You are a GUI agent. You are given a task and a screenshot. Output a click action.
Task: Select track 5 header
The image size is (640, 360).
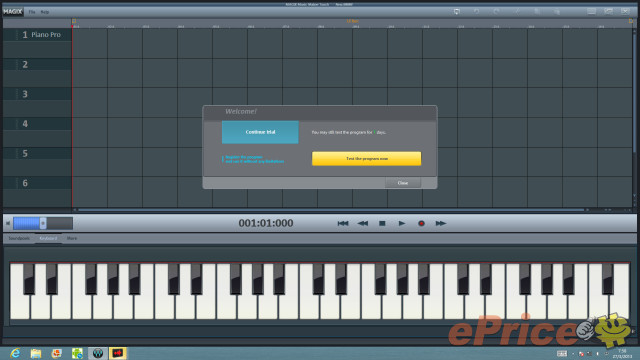coord(37,153)
